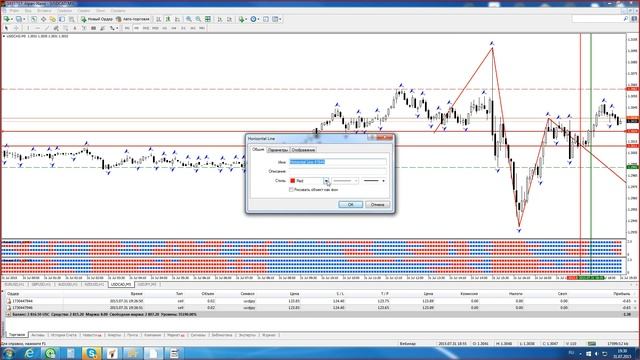Open Market Watch panel icon
Image resolution: width=640 pixels, height=360 pixels.
point(34,19)
